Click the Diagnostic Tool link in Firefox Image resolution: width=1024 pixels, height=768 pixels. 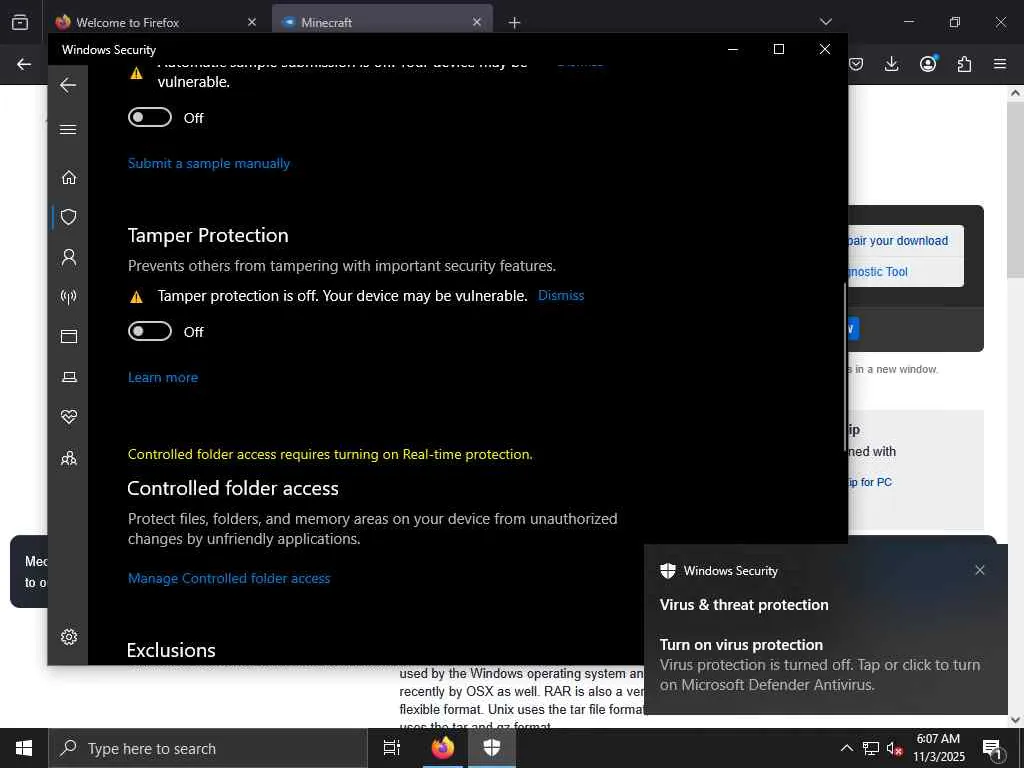[878, 272]
